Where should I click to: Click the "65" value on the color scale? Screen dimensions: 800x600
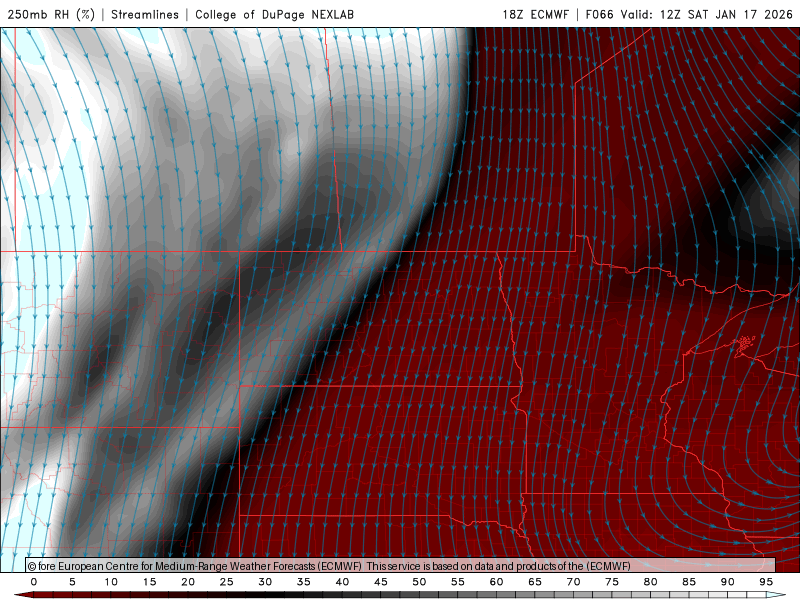click(x=535, y=582)
